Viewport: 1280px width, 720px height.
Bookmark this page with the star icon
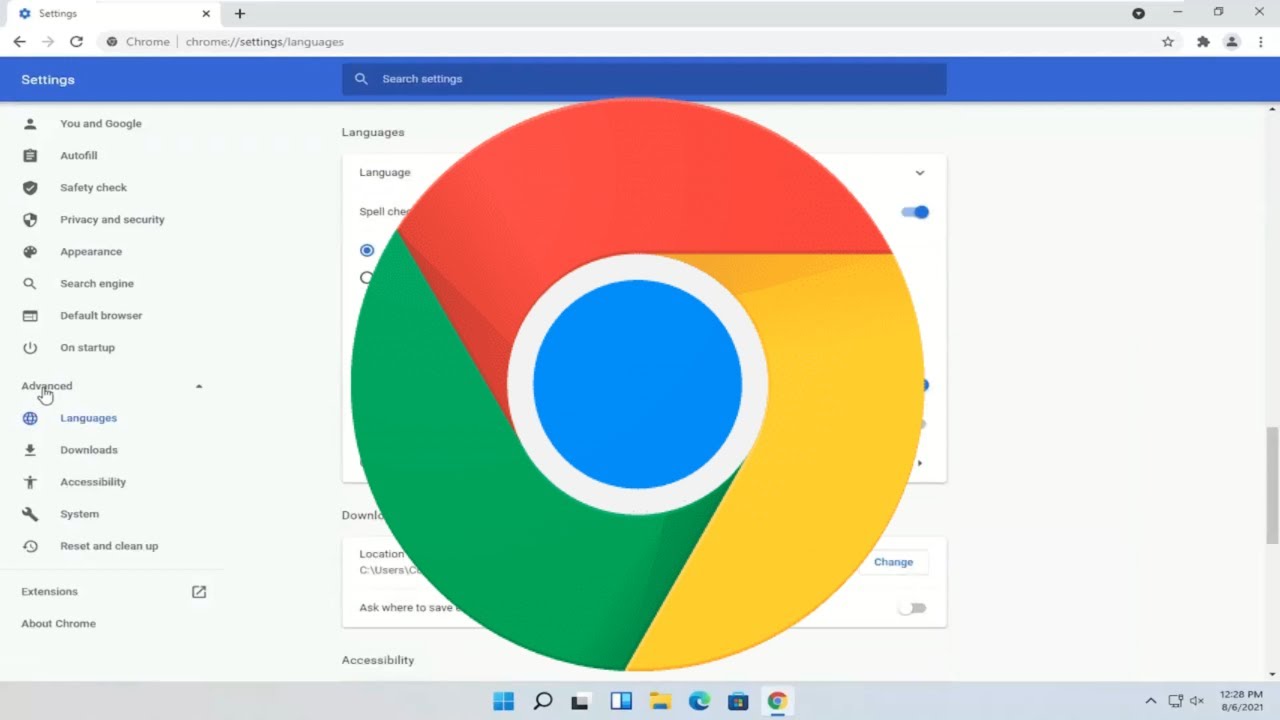click(x=1168, y=42)
